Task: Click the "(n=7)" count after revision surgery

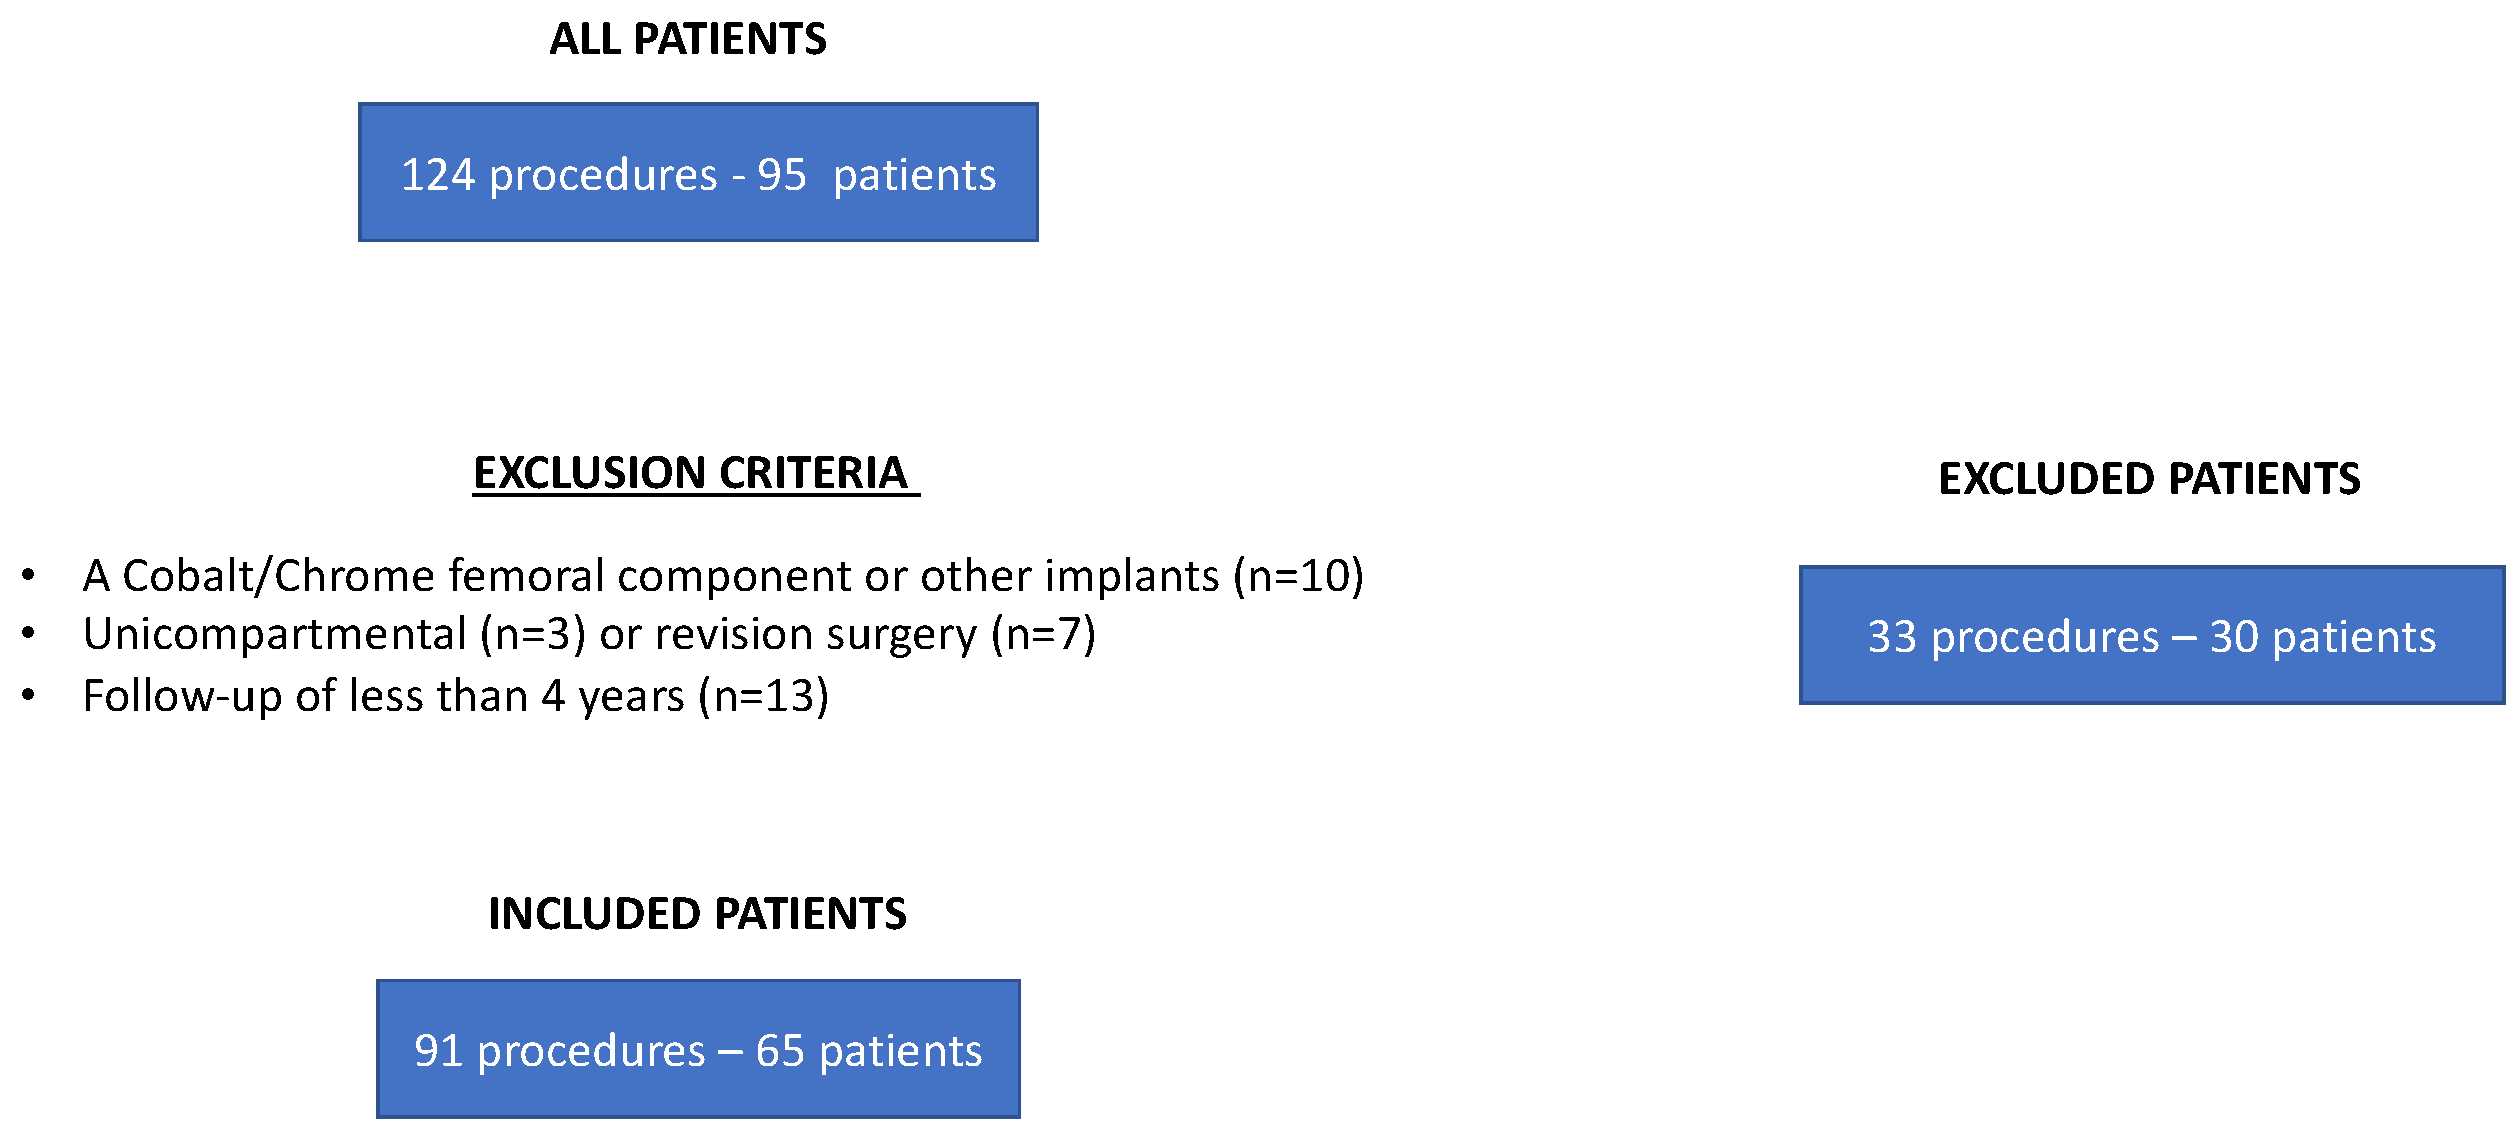Action: point(1044,634)
